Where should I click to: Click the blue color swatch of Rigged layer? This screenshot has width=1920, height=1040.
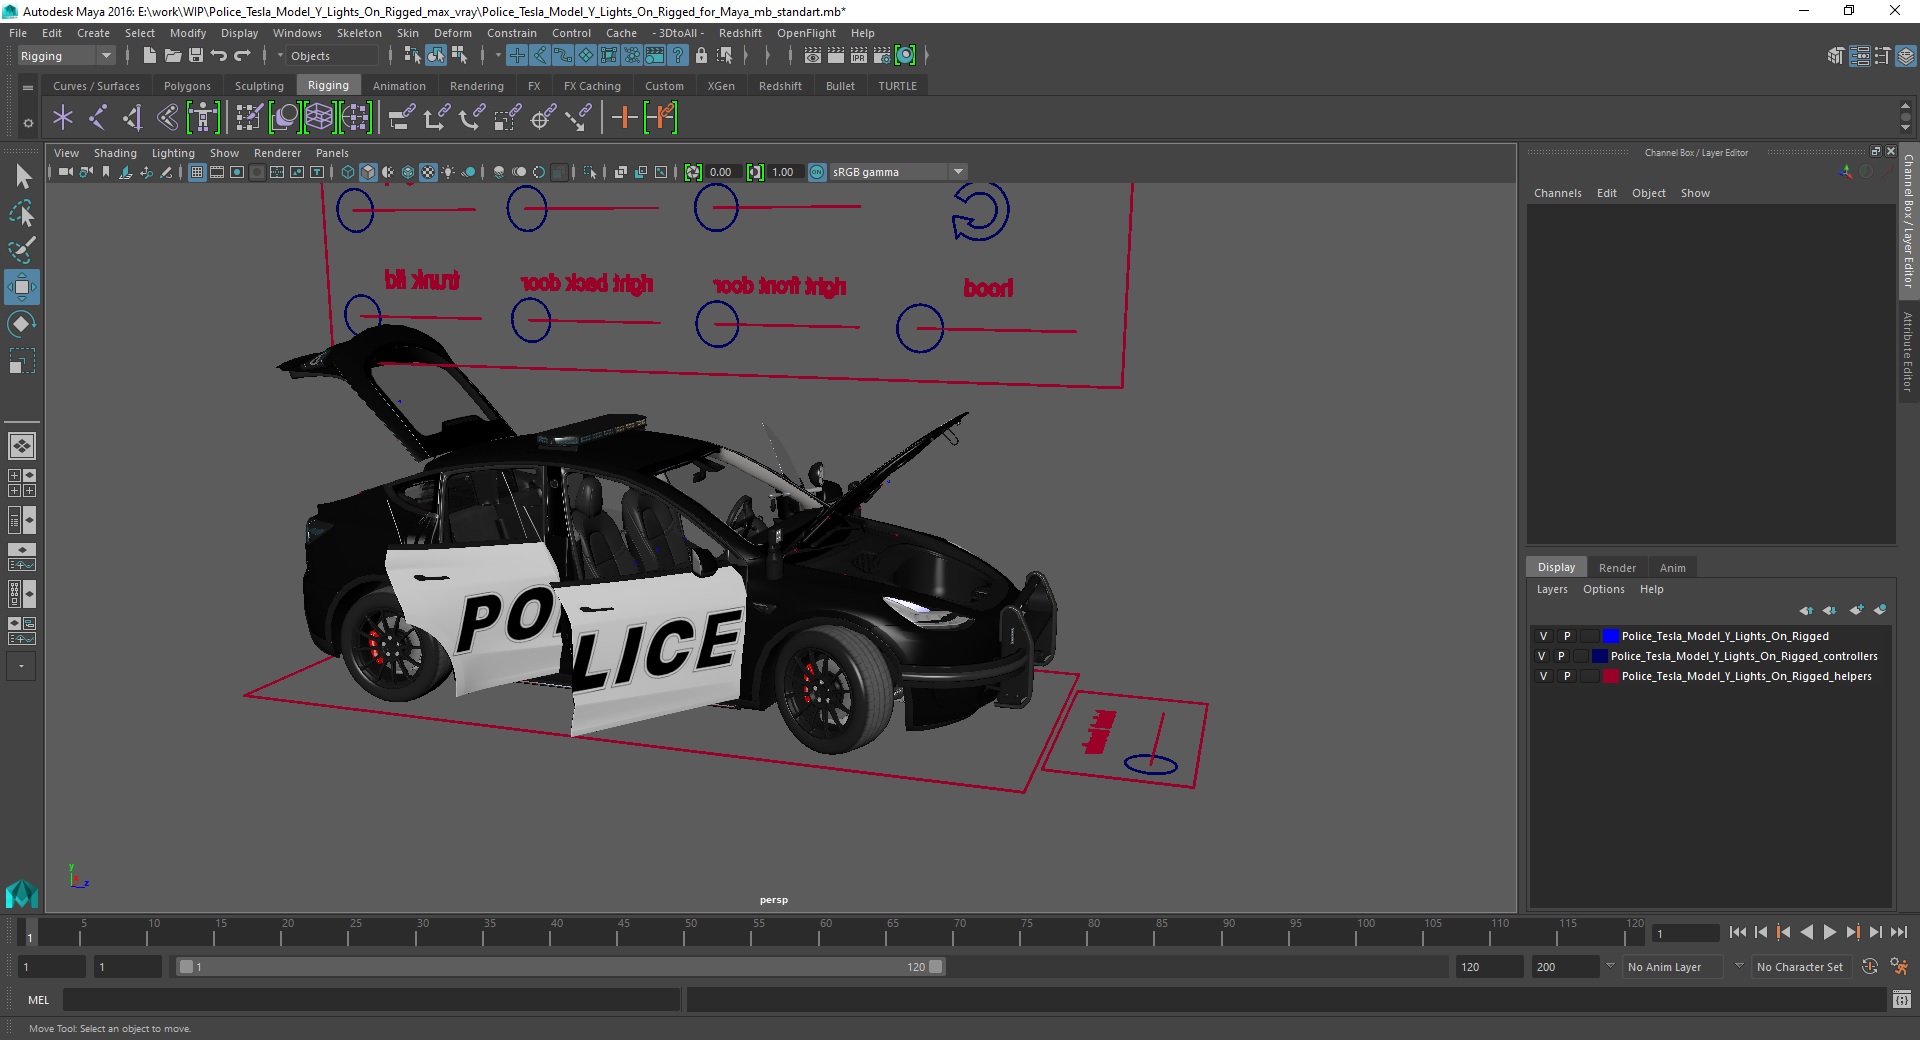pos(1610,636)
